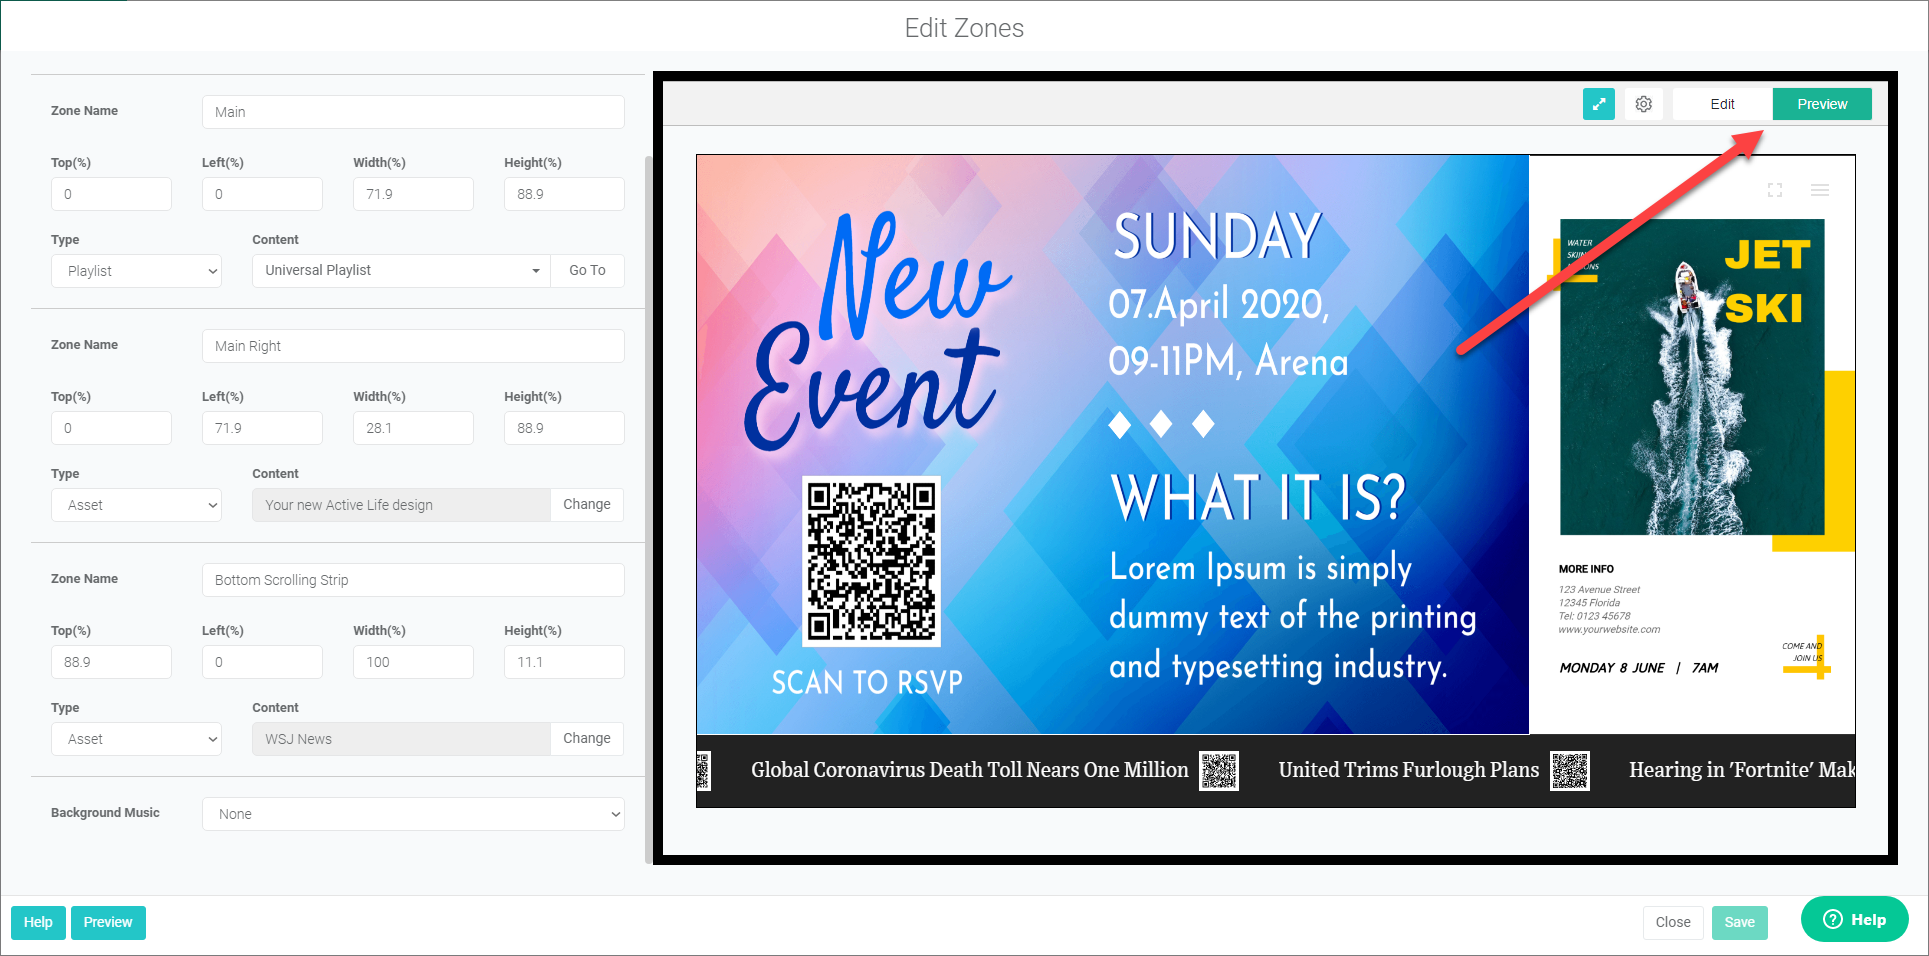Click Main Right Height field 88.9
This screenshot has height=956, width=1929.
coord(564,428)
